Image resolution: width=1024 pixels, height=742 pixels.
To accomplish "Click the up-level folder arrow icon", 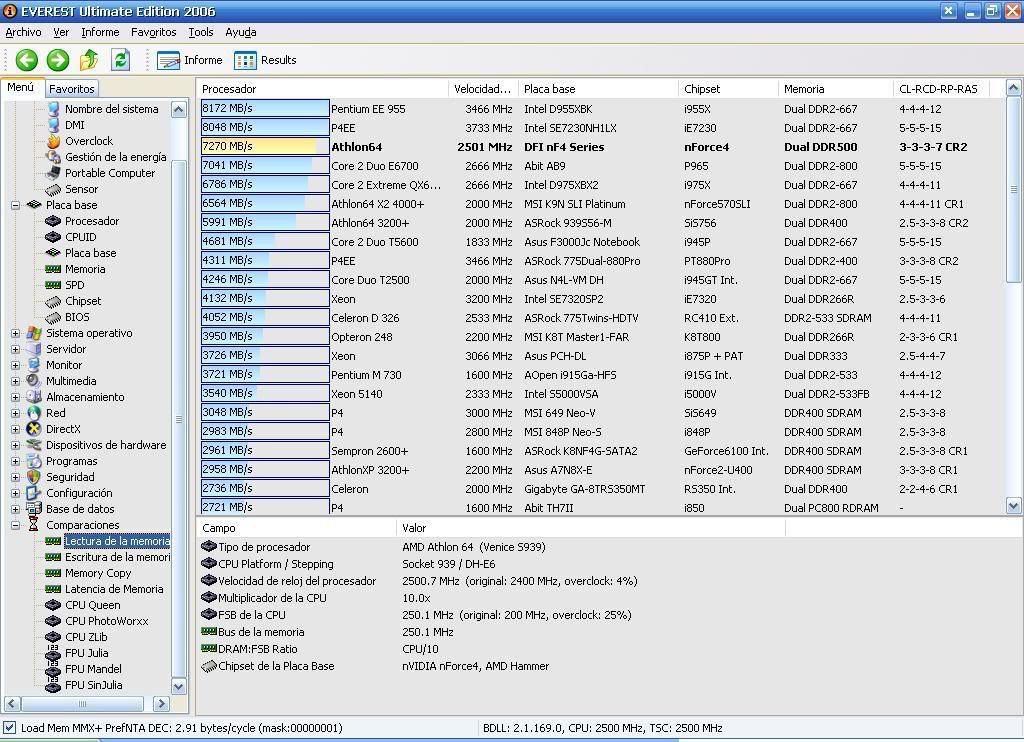I will click(89, 60).
